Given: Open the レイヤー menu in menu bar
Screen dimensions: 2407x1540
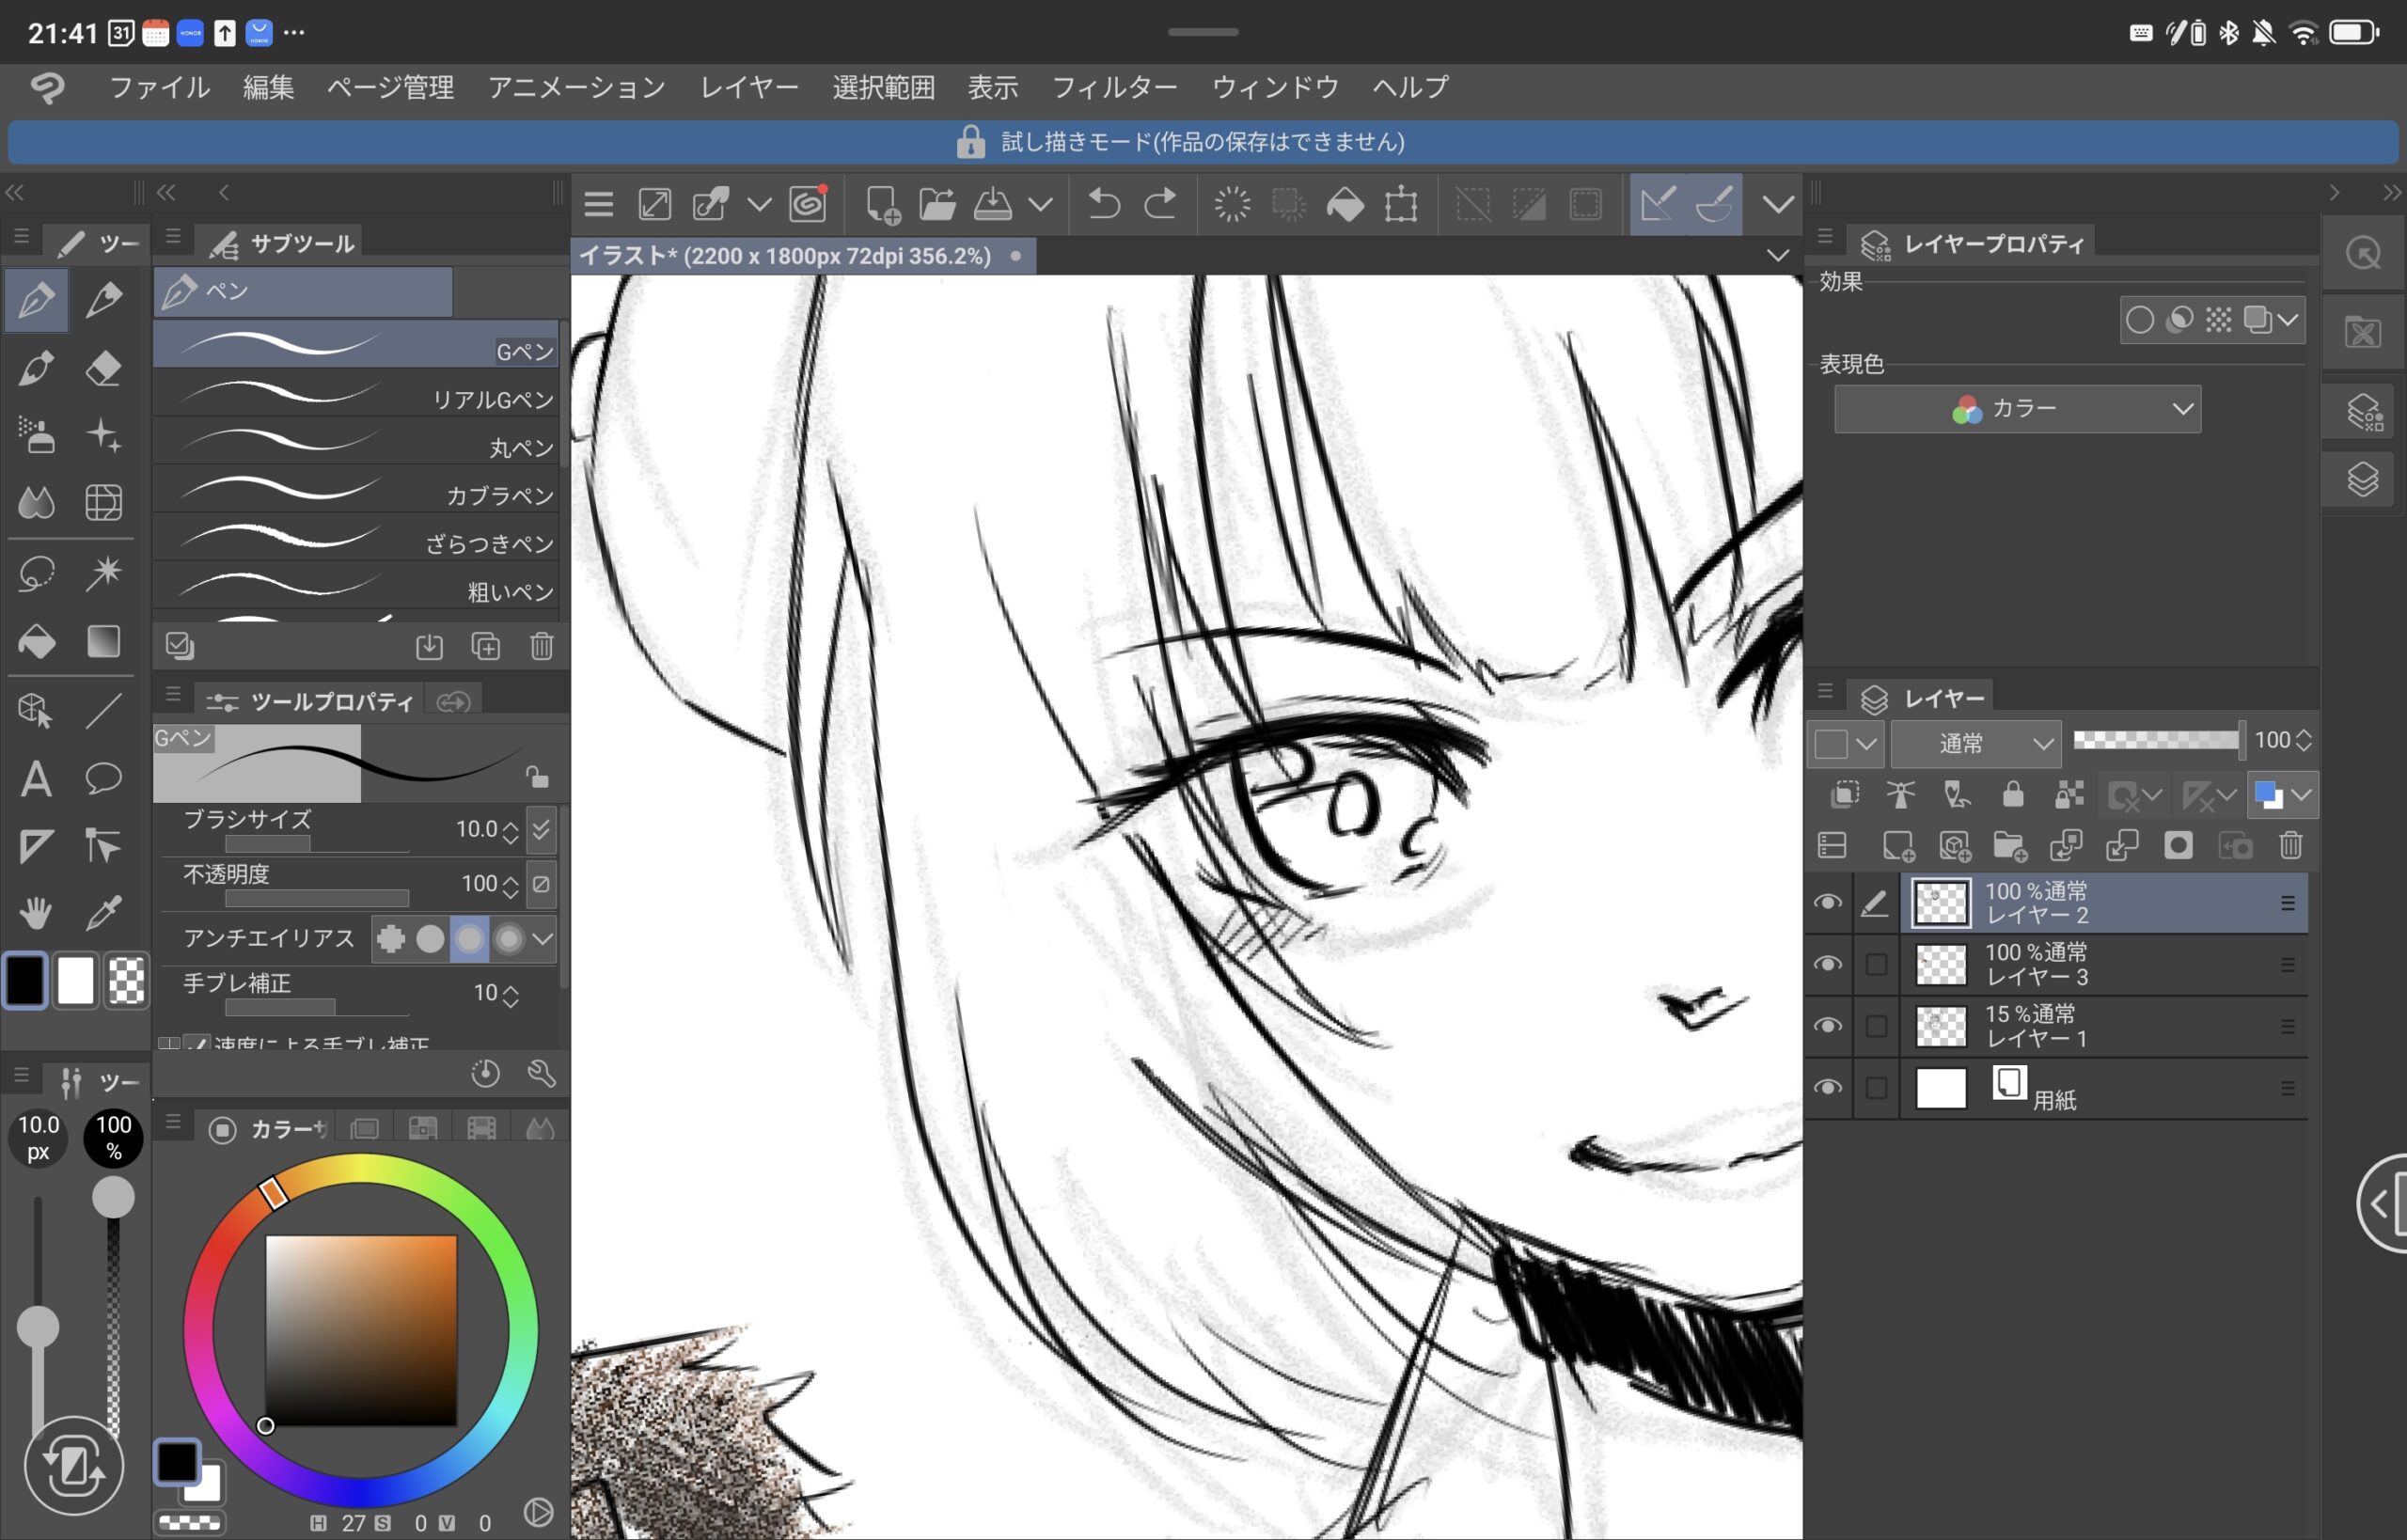Looking at the screenshot, I should [749, 88].
